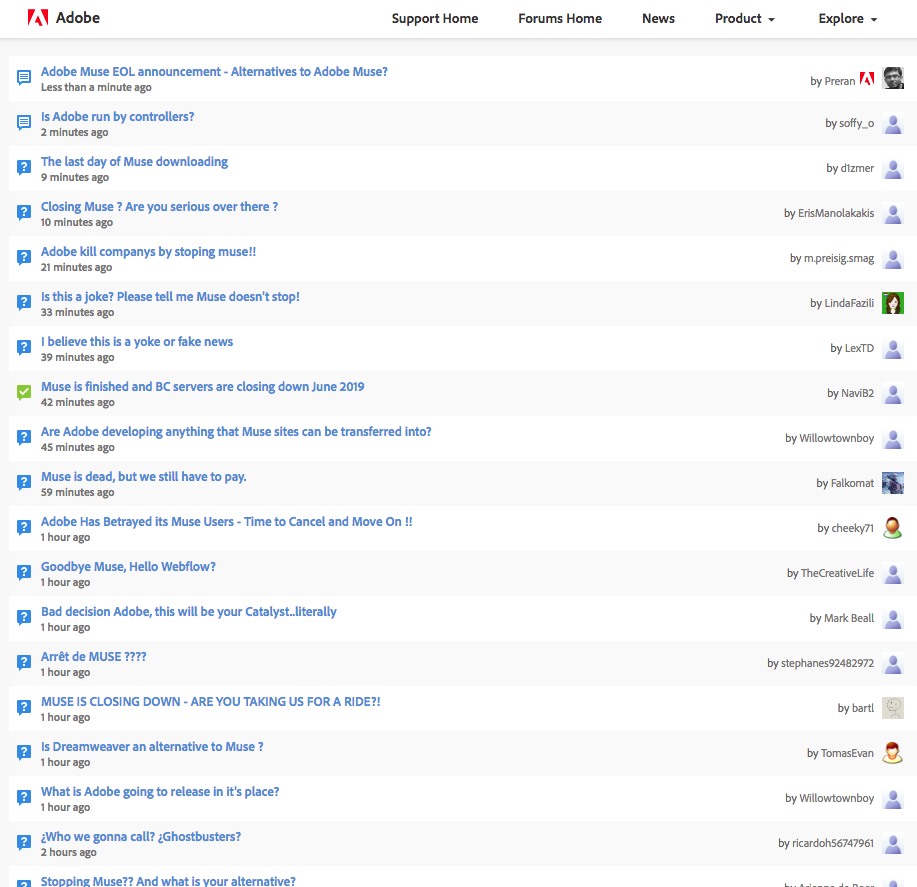Click Preran's profile avatar
This screenshot has height=887, width=917.
click(893, 78)
